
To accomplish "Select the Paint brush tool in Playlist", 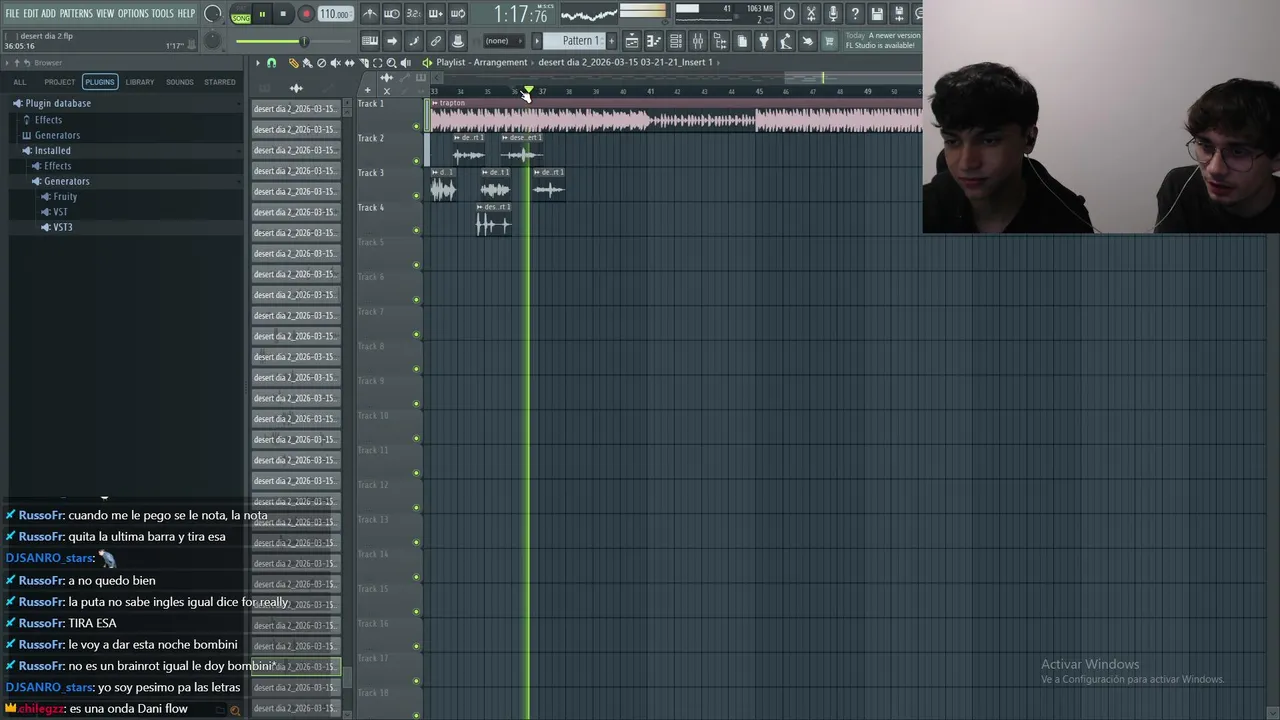I will click(x=307, y=63).
